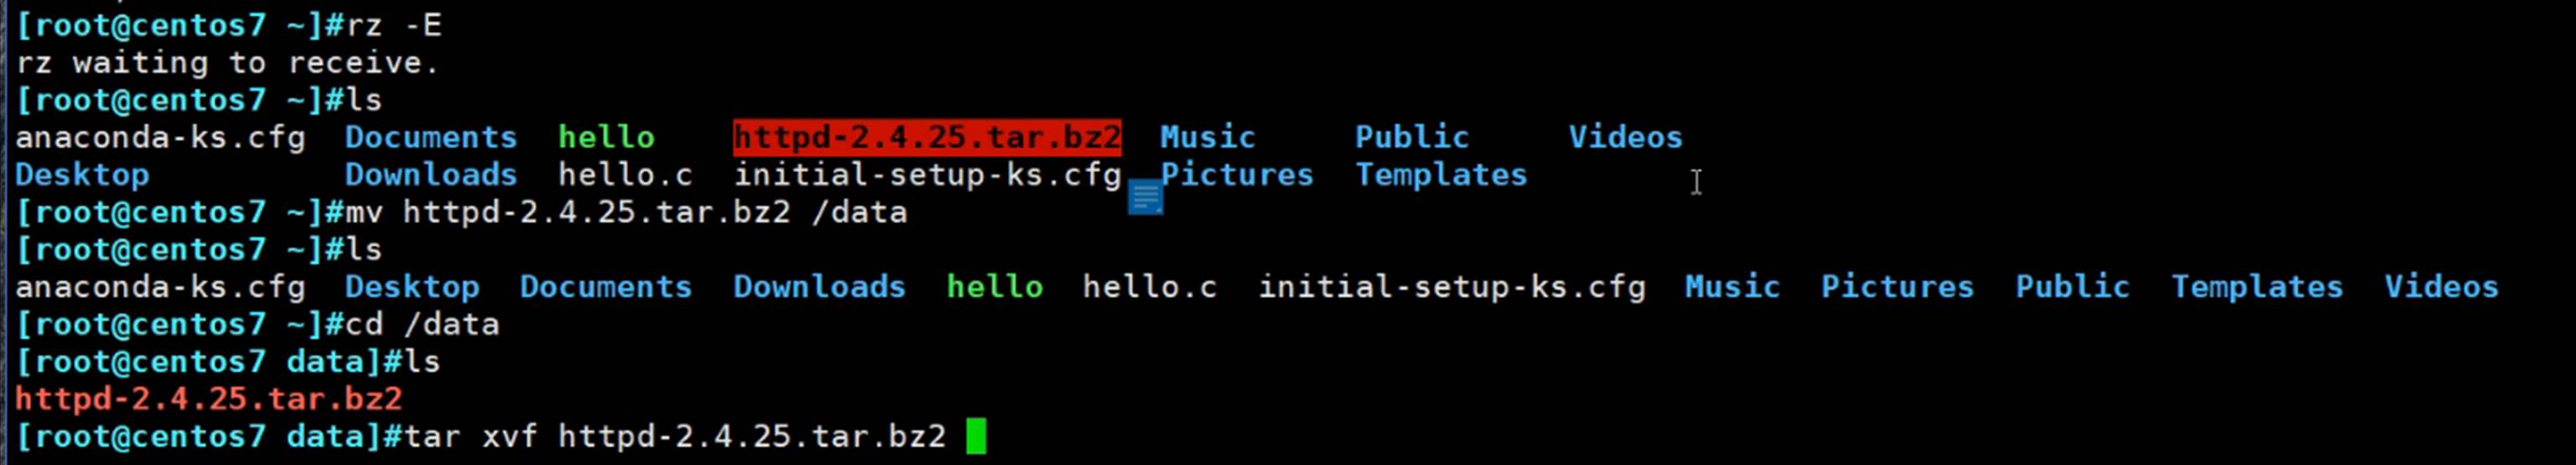
Task: Click Downloads in the first ls listing
Action: click(430, 175)
